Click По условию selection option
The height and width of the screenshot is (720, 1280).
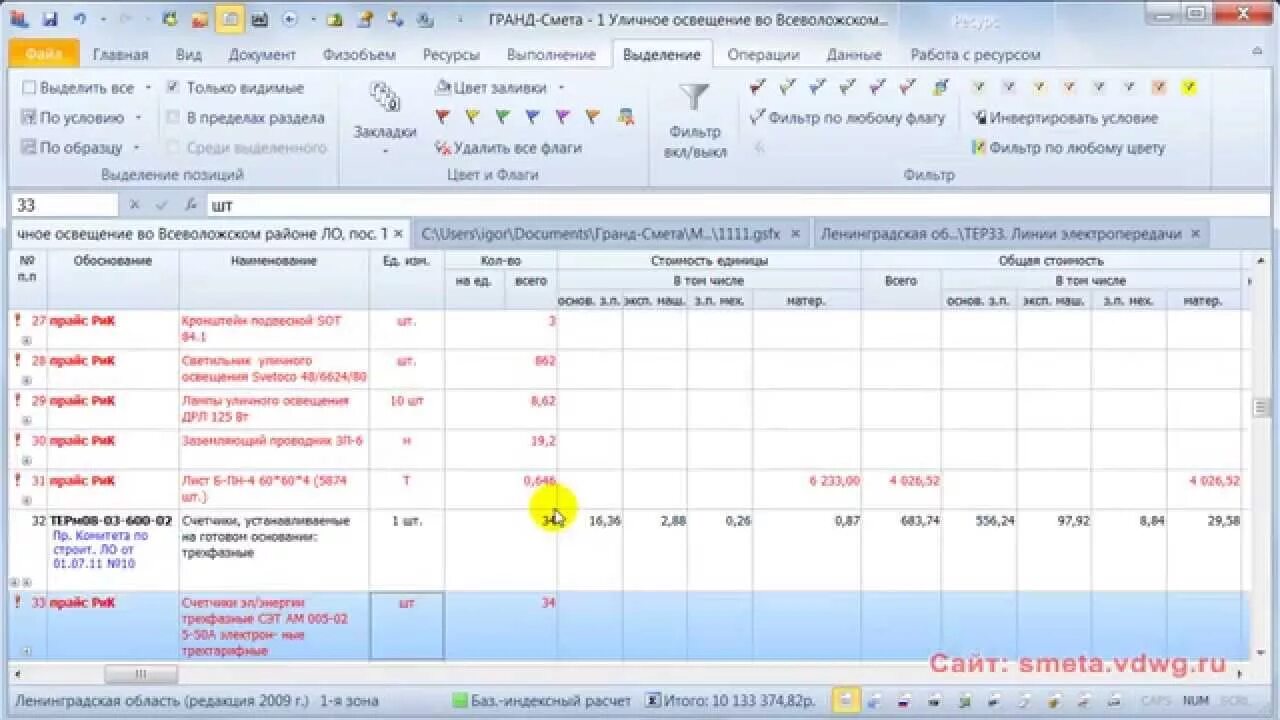click(72, 117)
